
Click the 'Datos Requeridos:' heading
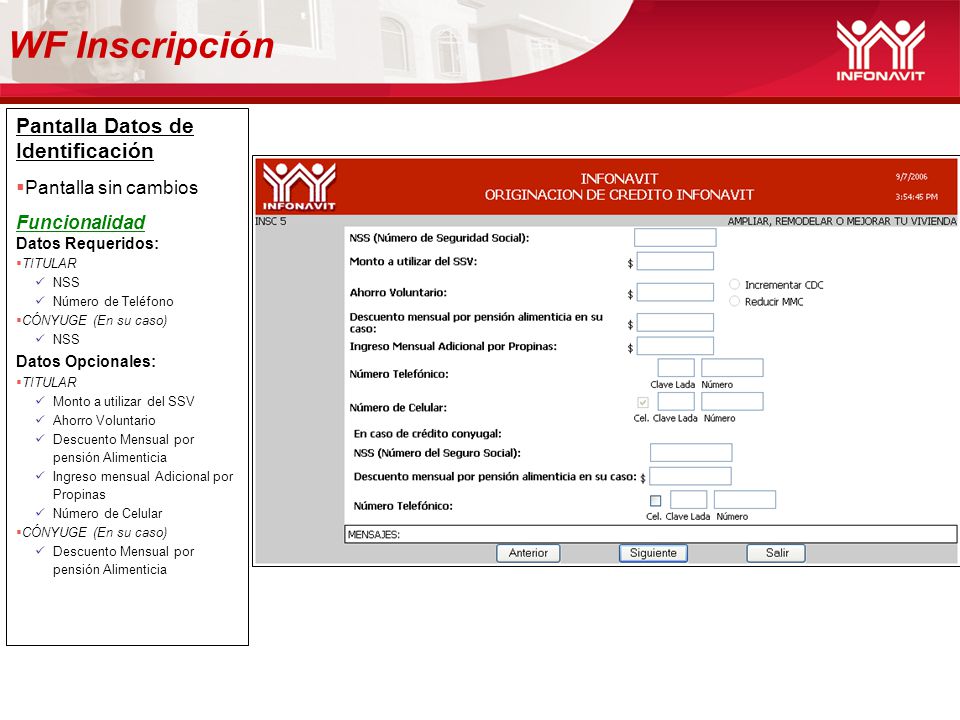(x=88, y=244)
